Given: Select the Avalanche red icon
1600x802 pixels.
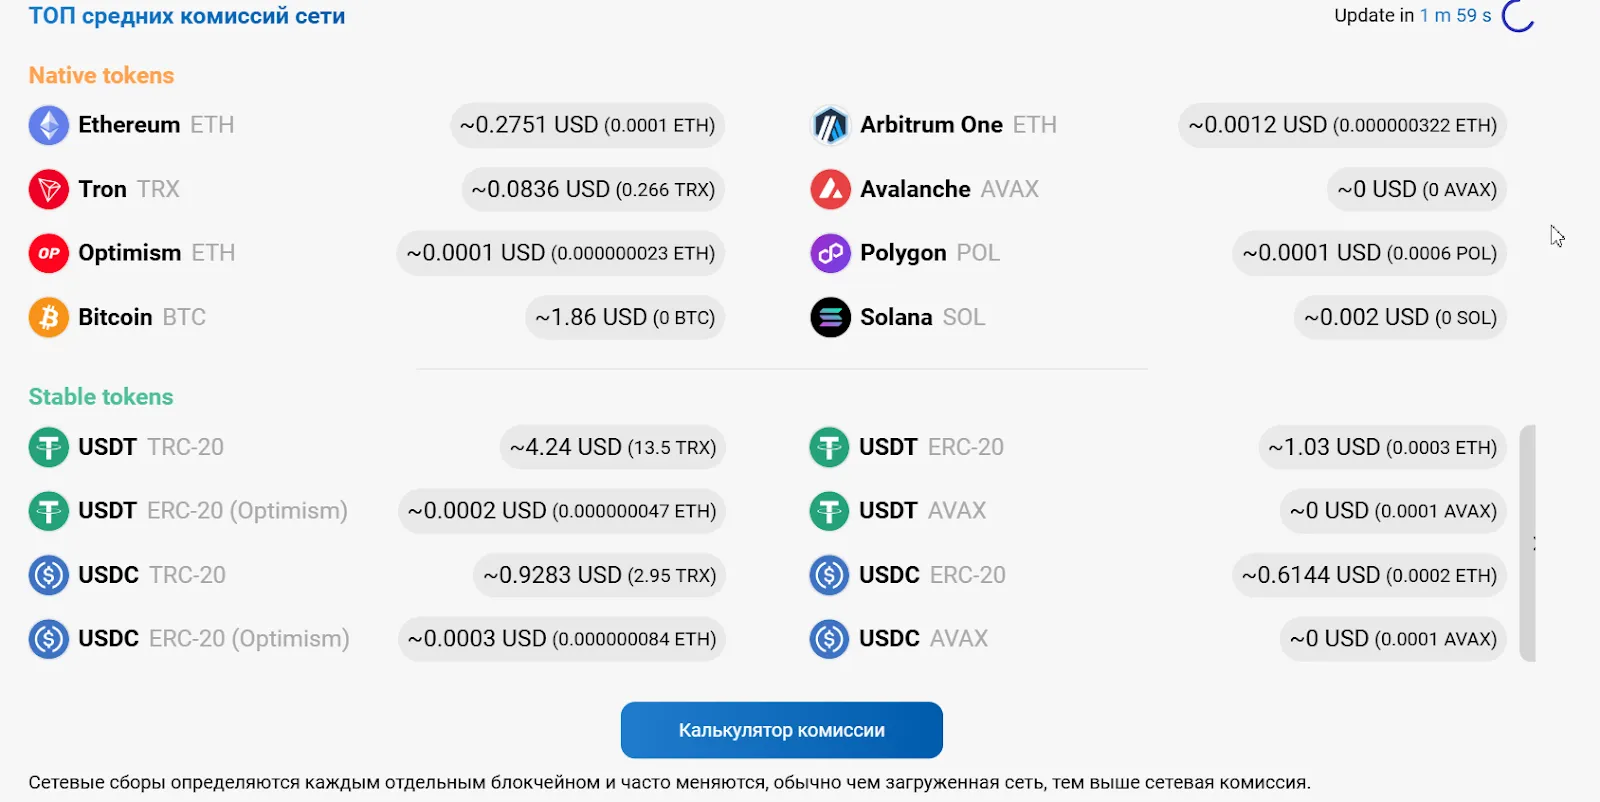Looking at the screenshot, I should point(830,189).
